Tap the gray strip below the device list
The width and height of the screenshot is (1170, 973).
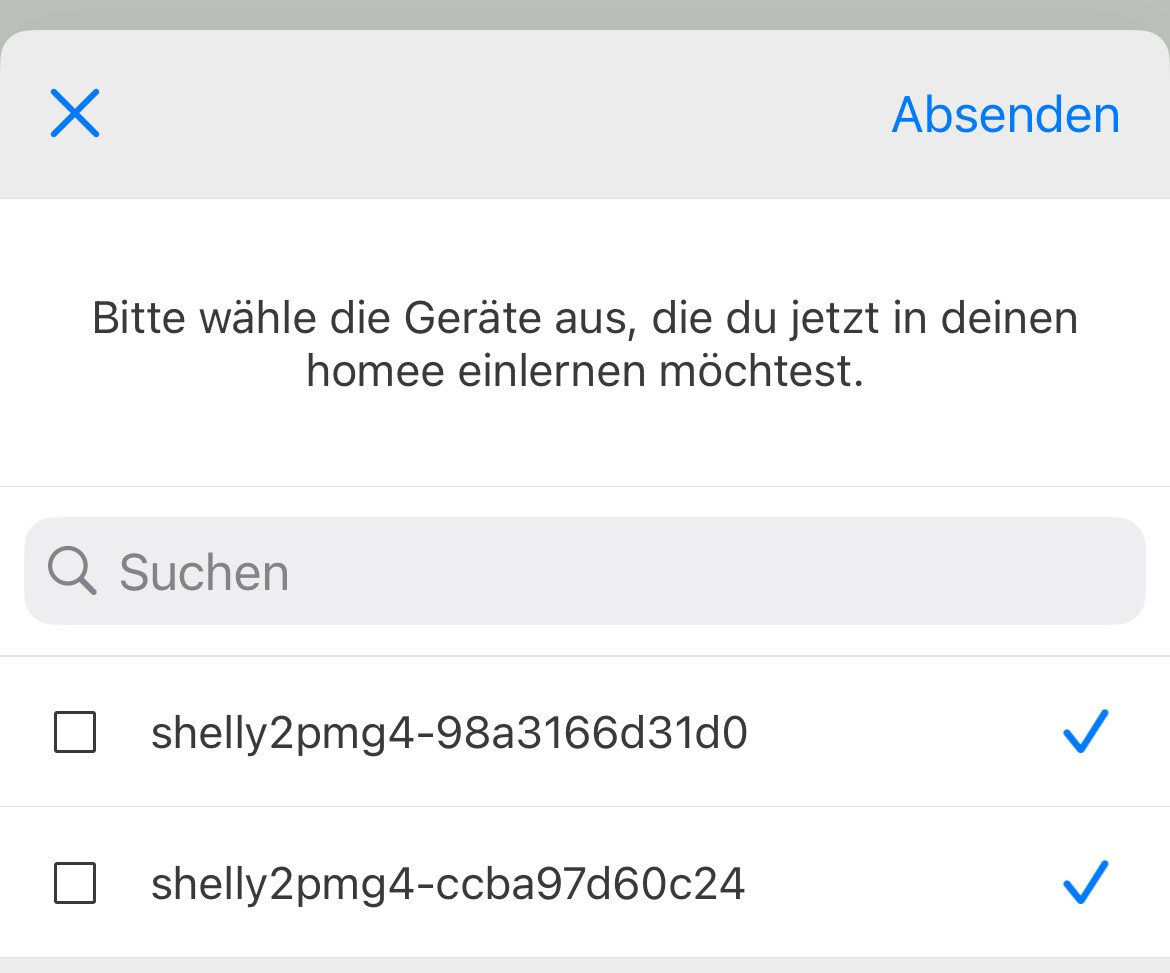[584, 965]
